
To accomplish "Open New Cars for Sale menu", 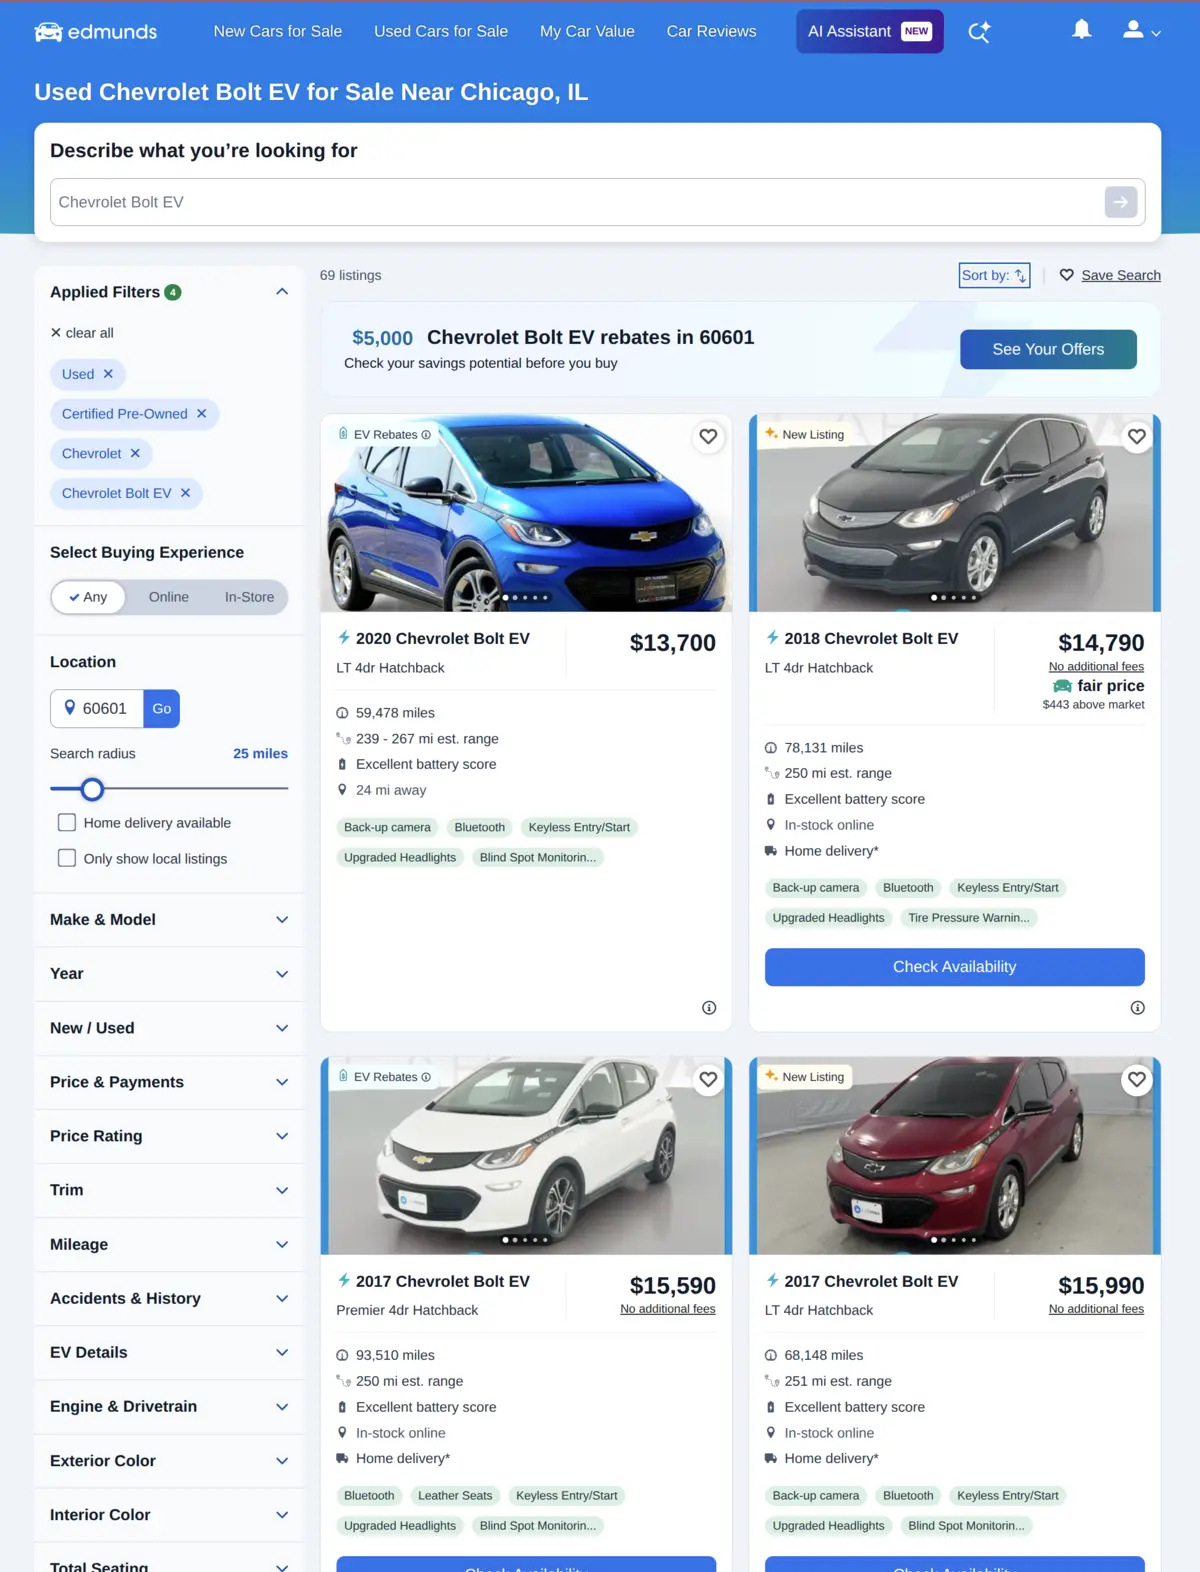I will pyautogui.click(x=278, y=32).
